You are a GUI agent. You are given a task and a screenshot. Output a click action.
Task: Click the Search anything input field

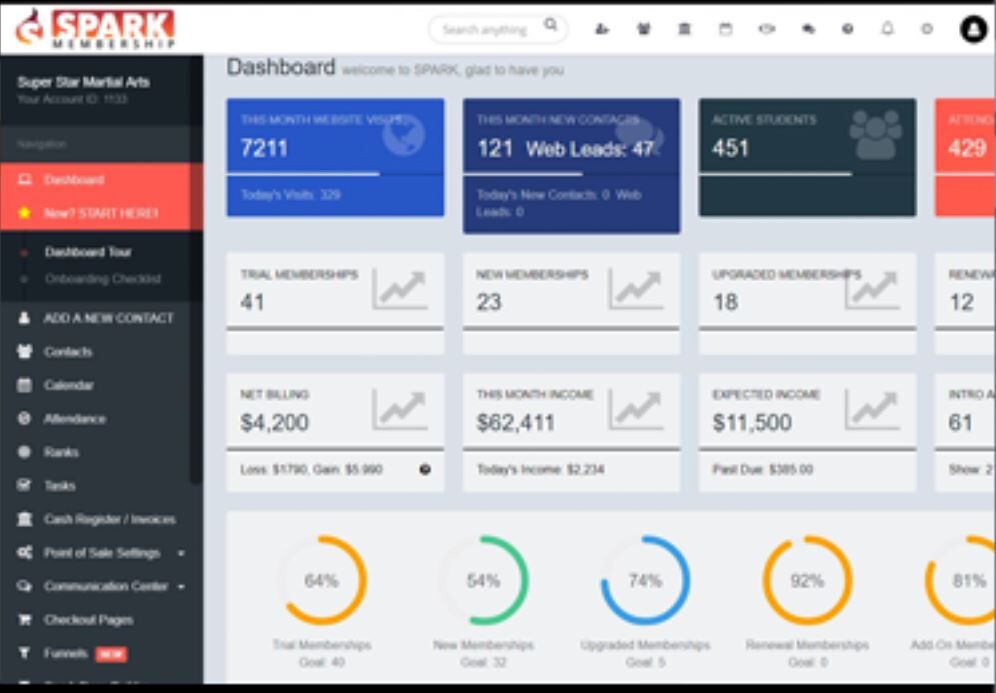(485, 30)
